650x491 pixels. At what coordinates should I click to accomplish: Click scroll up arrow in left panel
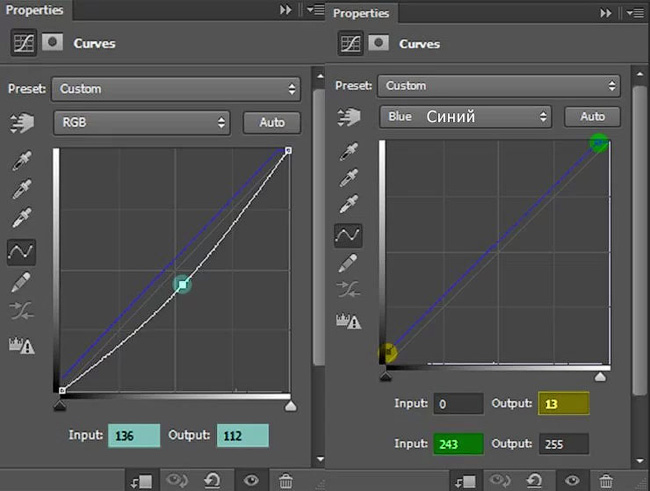[320, 76]
